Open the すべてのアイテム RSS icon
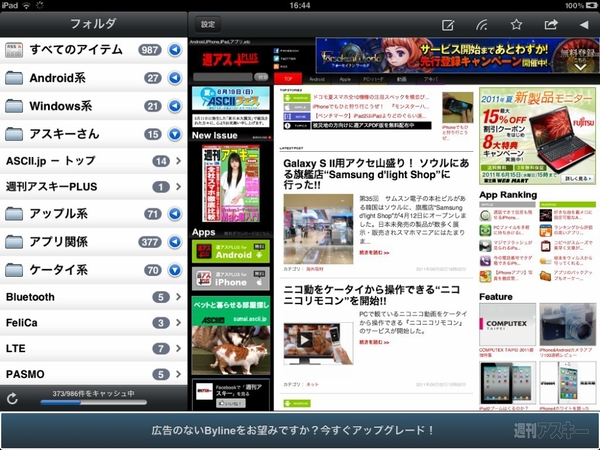The image size is (600, 450). click(x=14, y=50)
